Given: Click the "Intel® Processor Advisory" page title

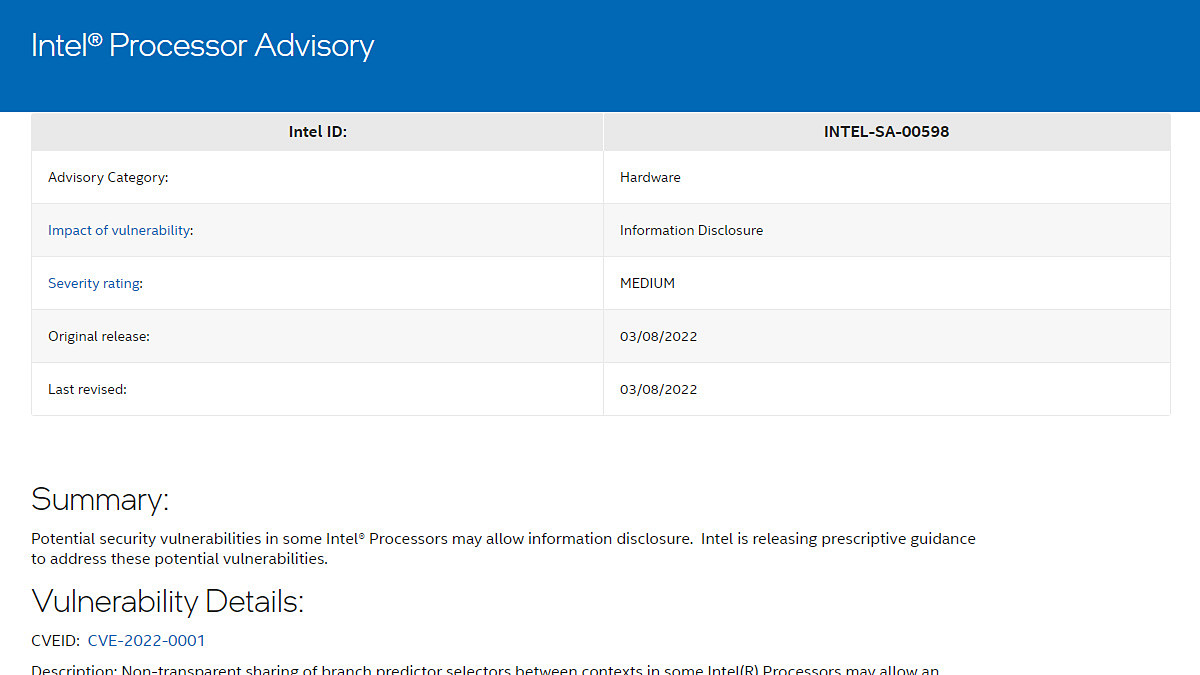Looking at the screenshot, I should pos(203,46).
